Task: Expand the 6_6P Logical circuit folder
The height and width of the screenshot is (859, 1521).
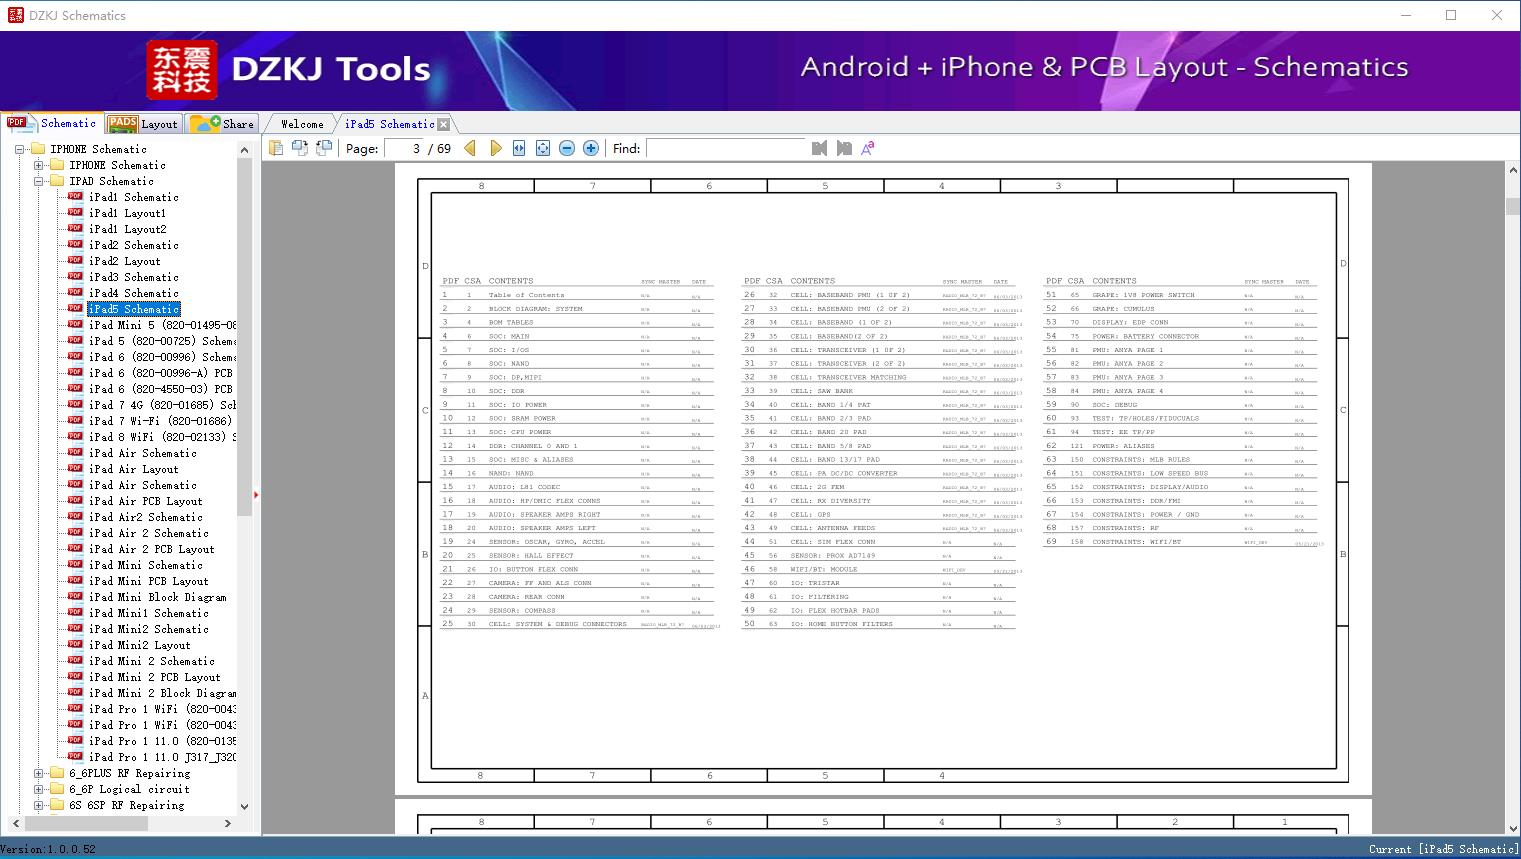Action: [38, 789]
